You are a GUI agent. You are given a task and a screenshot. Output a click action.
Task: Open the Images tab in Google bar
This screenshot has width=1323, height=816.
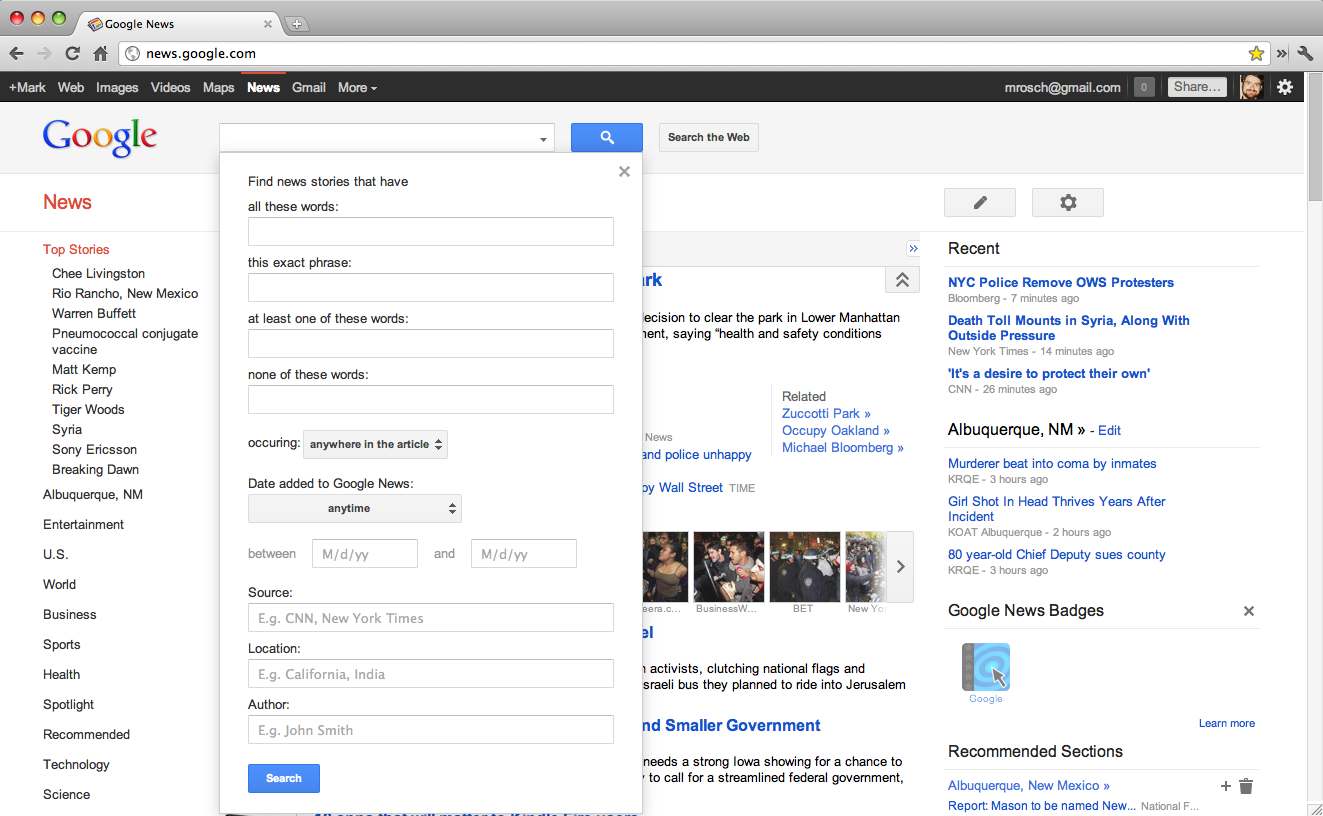point(117,87)
